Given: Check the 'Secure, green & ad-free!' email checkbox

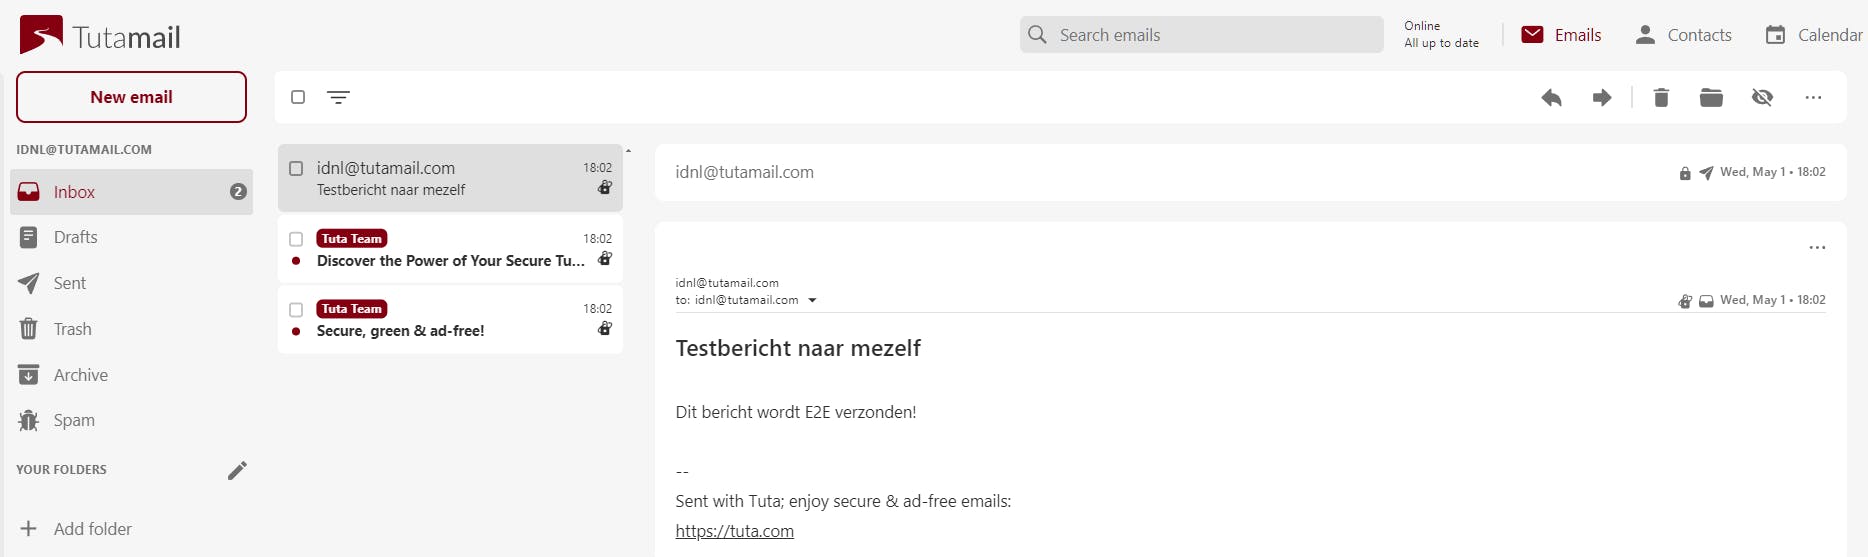Looking at the screenshot, I should [296, 309].
